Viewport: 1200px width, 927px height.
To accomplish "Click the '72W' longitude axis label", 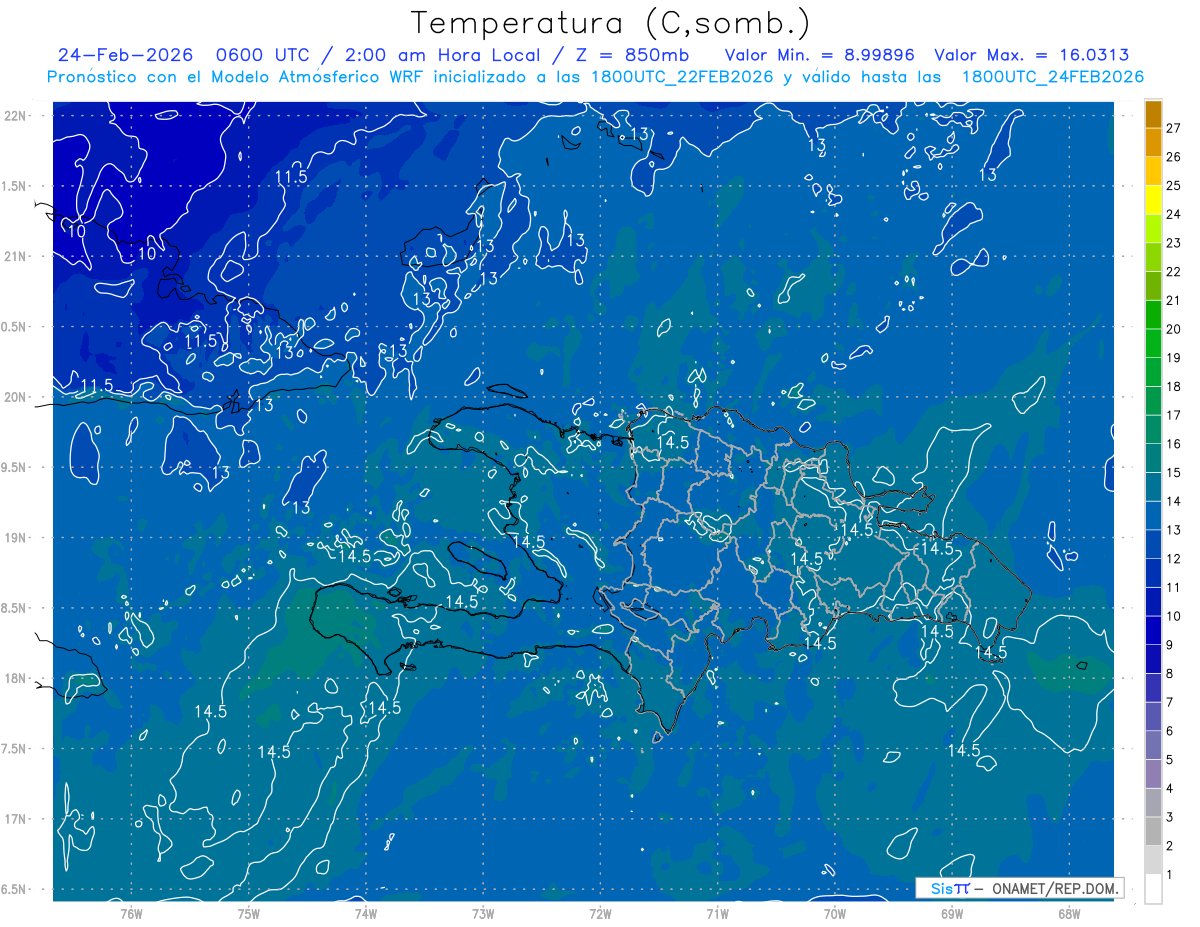I will (600, 914).
